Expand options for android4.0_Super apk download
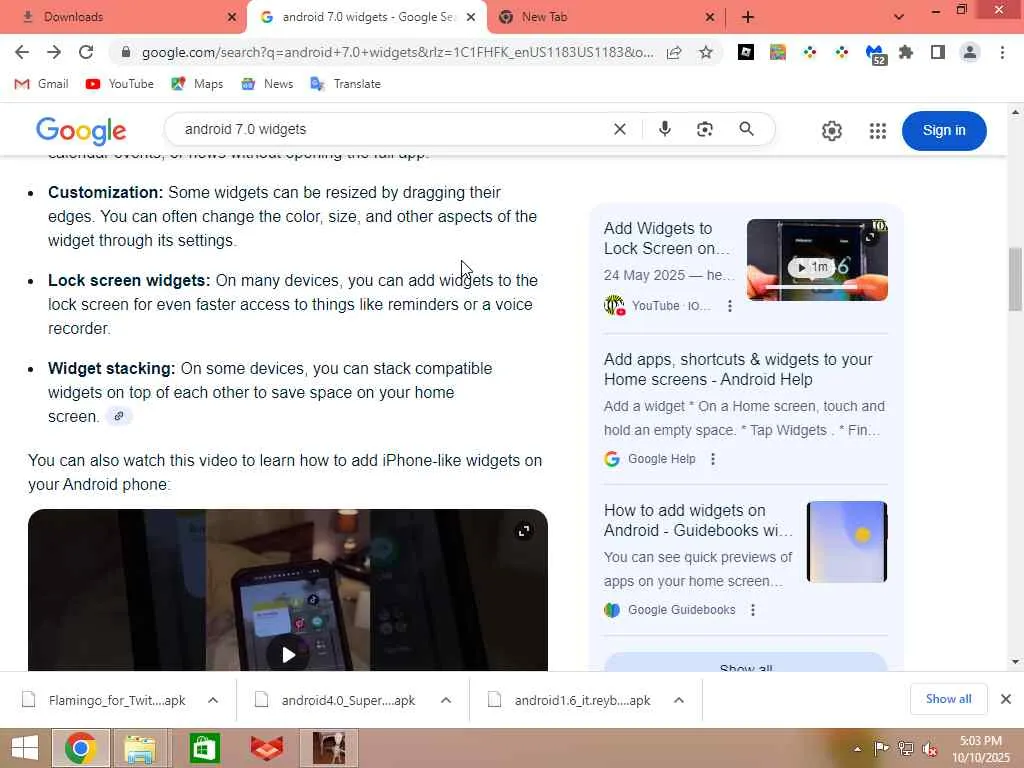1024x768 pixels. pyautogui.click(x=446, y=700)
